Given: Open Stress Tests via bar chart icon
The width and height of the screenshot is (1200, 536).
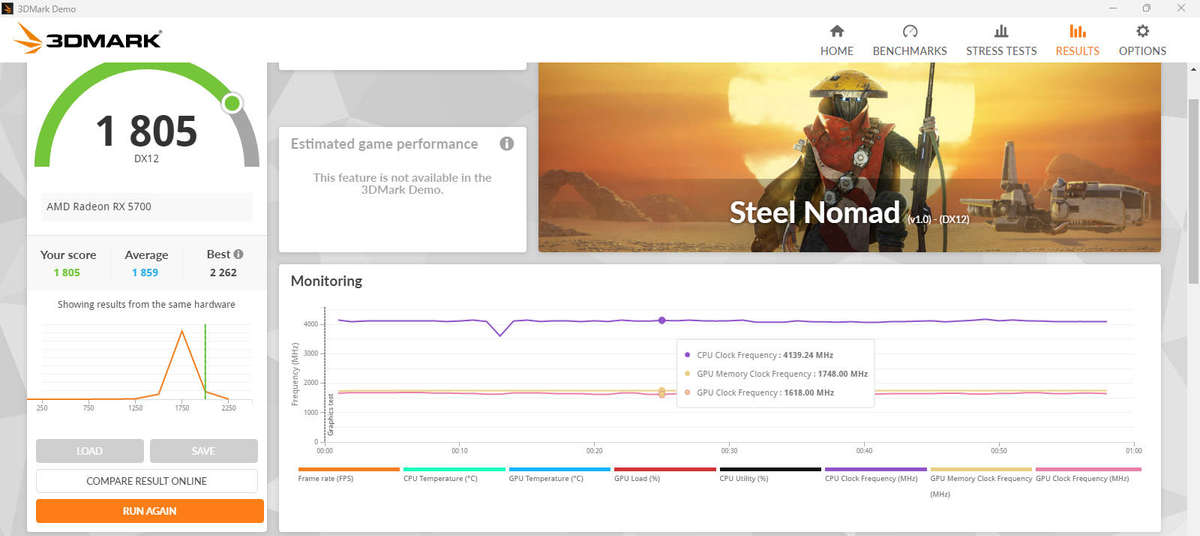Looking at the screenshot, I should (1001, 32).
